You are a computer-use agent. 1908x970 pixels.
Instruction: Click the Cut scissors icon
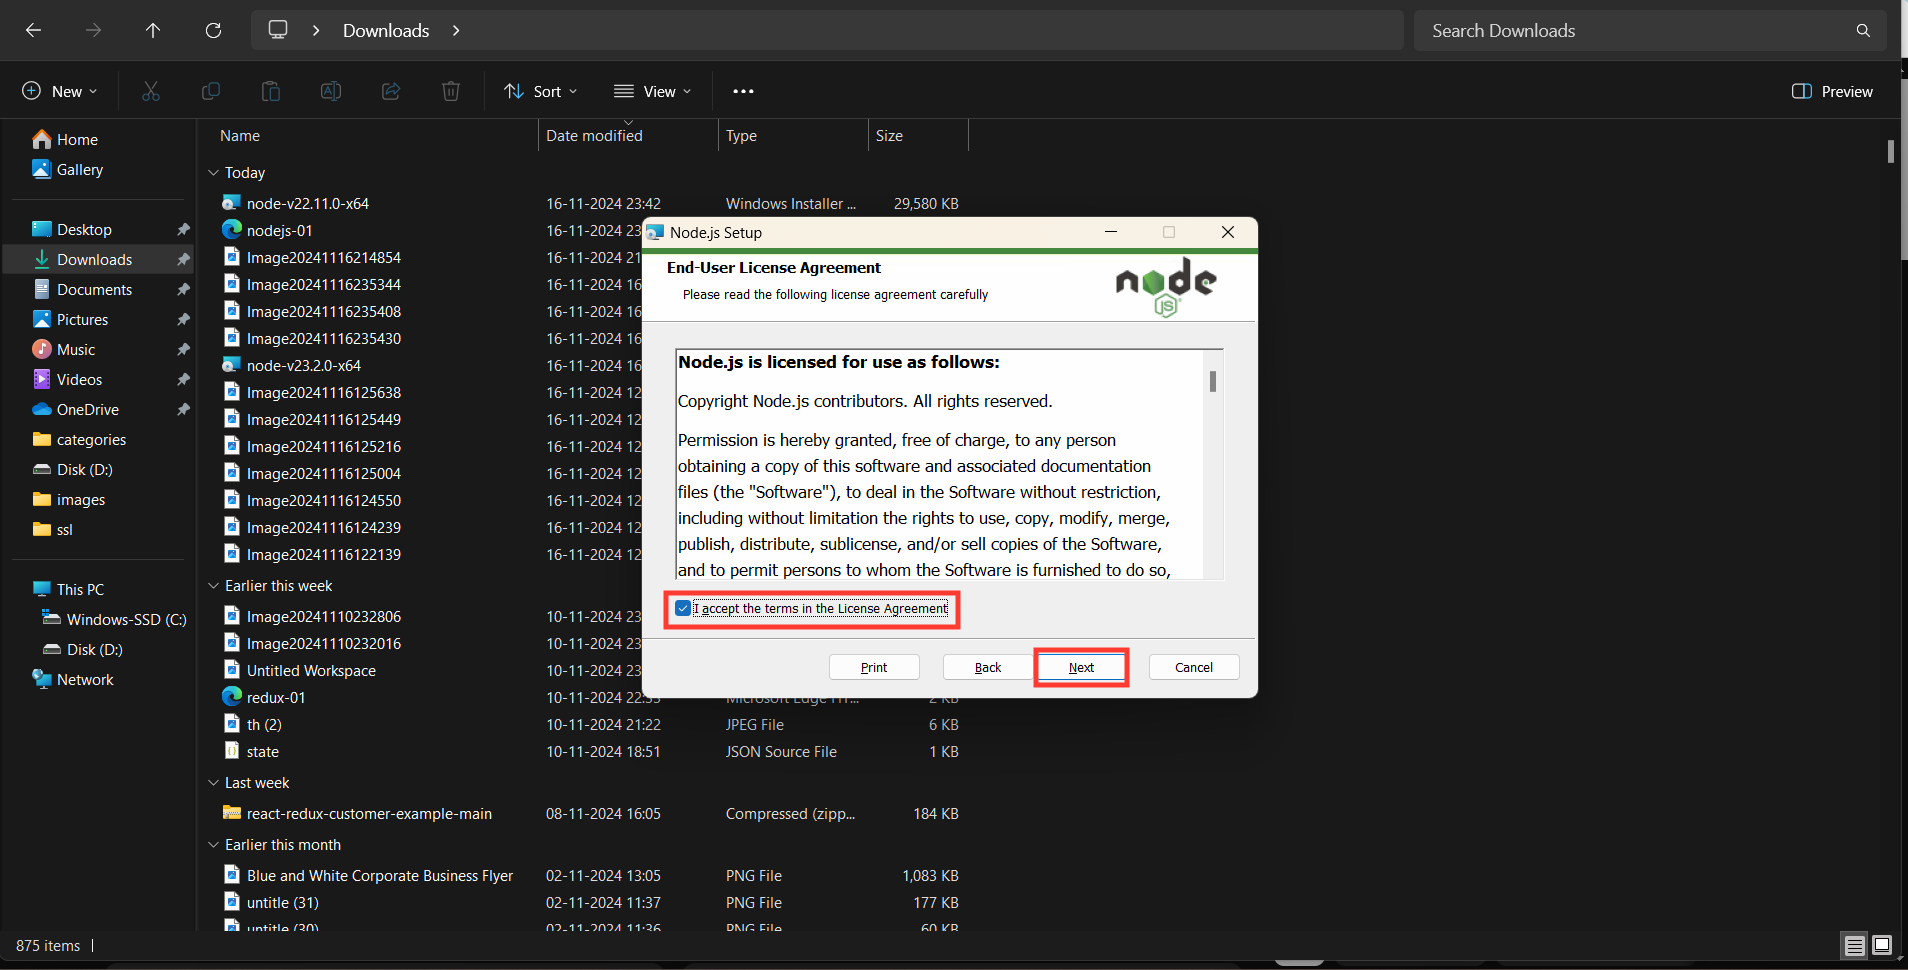(151, 91)
